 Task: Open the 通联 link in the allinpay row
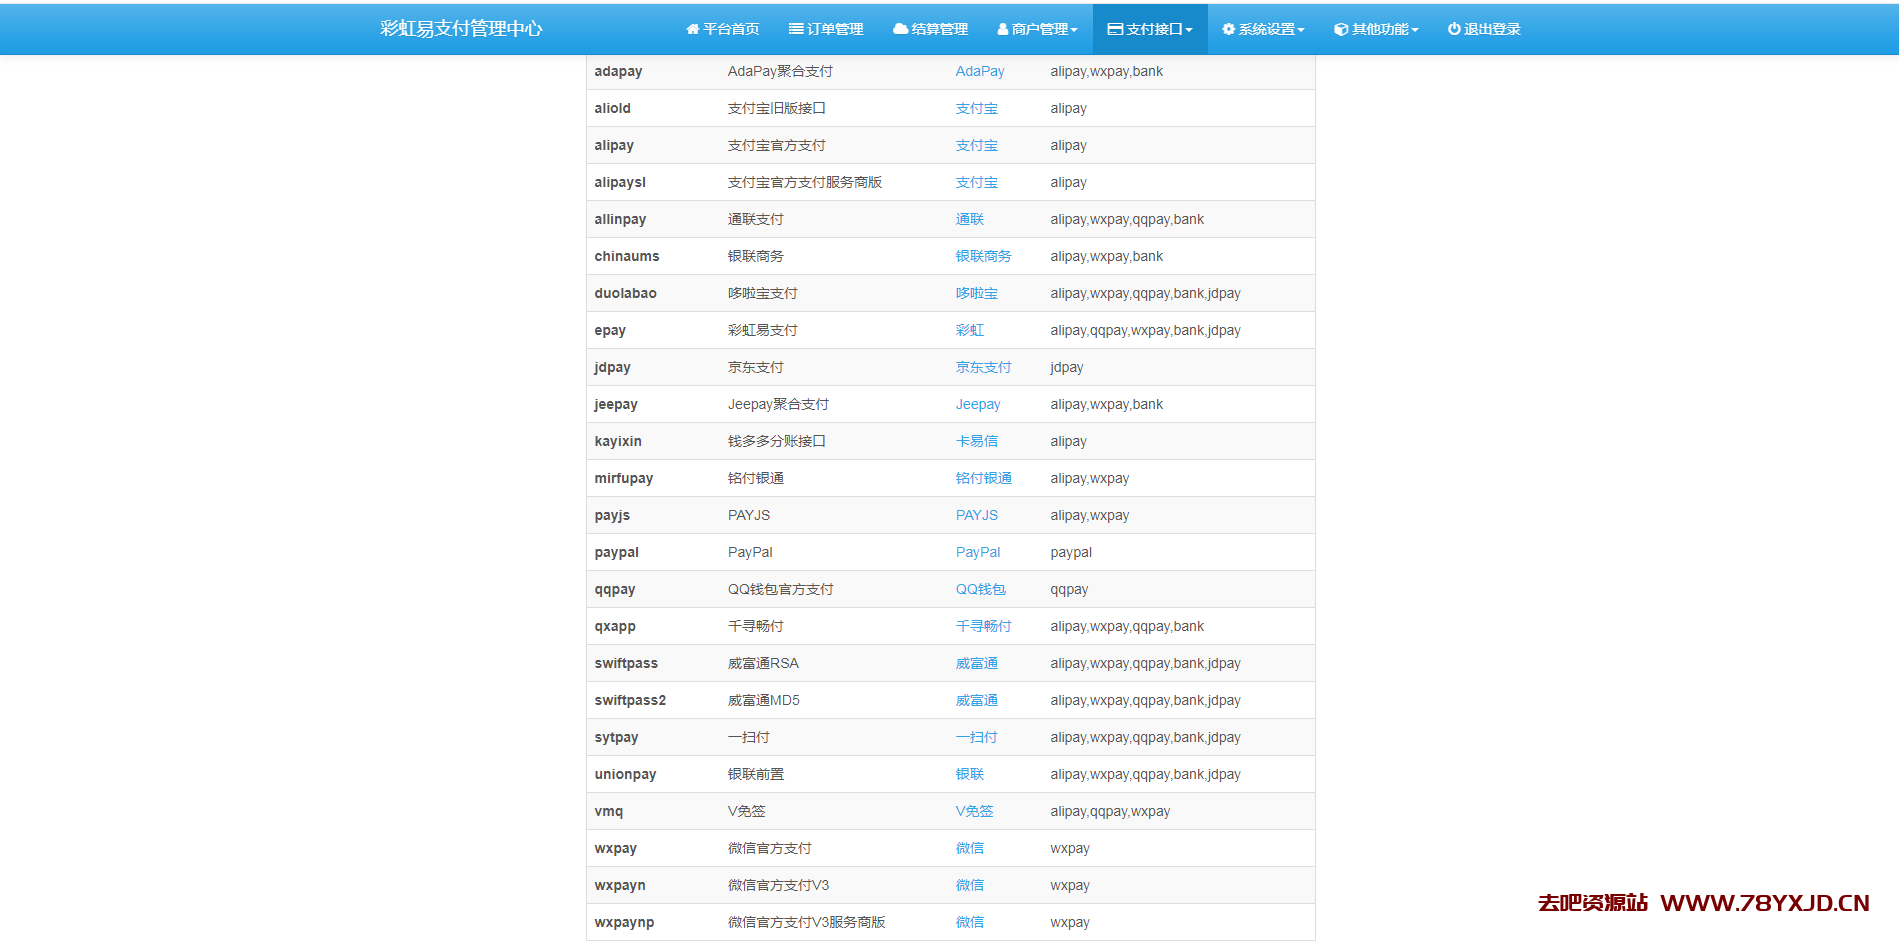coord(970,219)
